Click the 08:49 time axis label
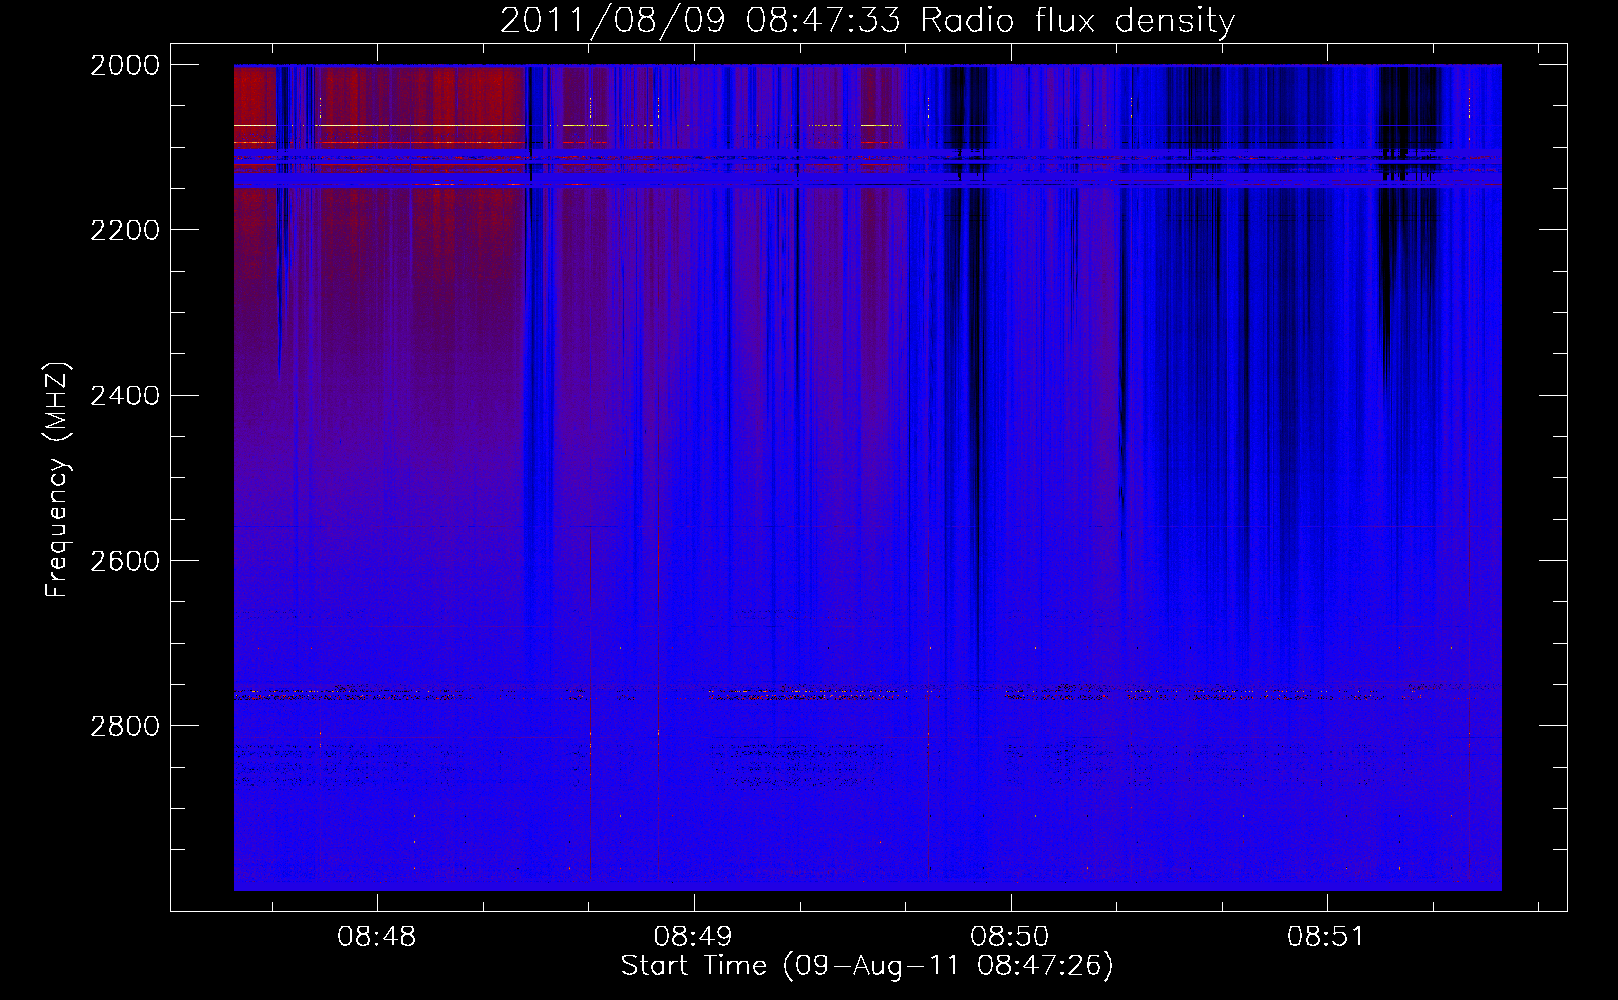Image resolution: width=1618 pixels, height=1000 pixels. click(x=693, y=936)
